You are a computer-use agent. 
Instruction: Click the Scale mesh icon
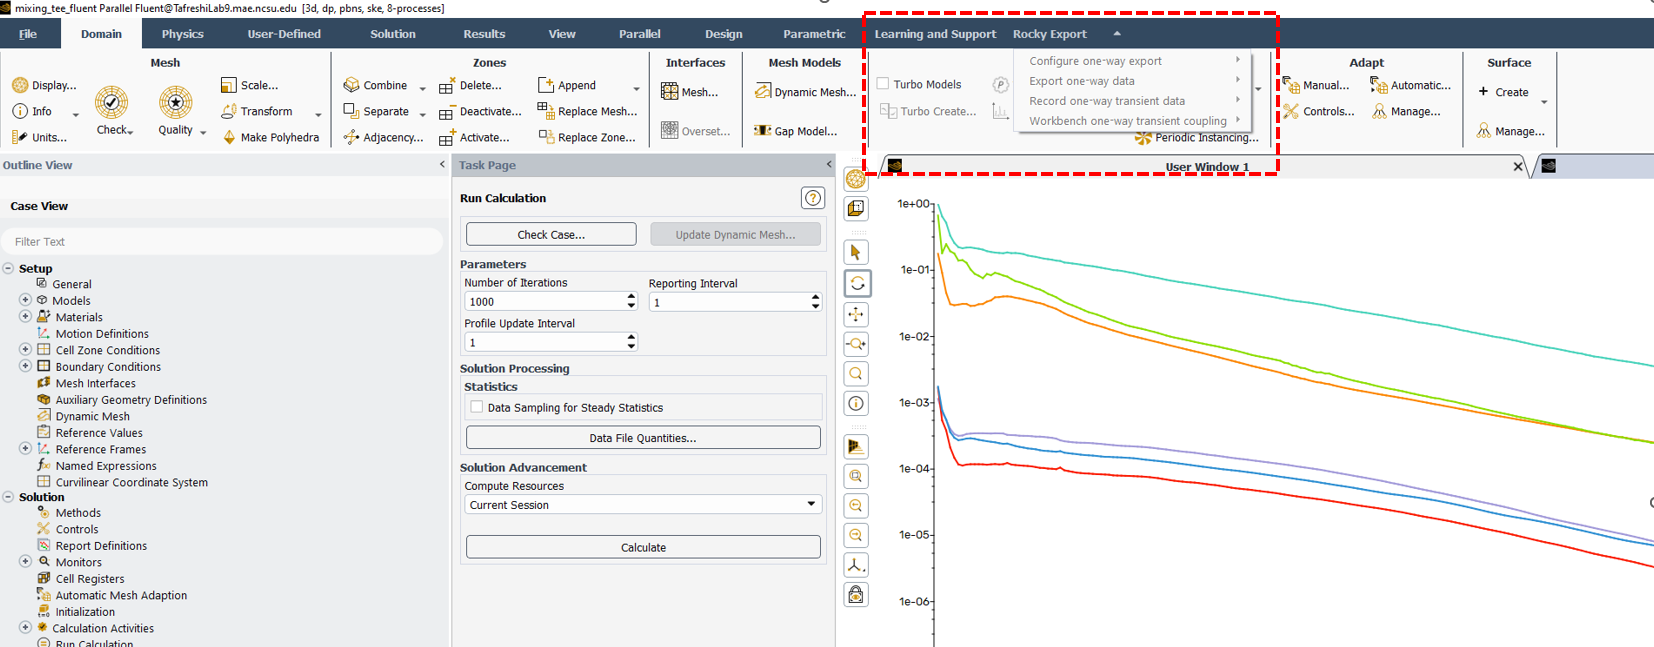229,85
